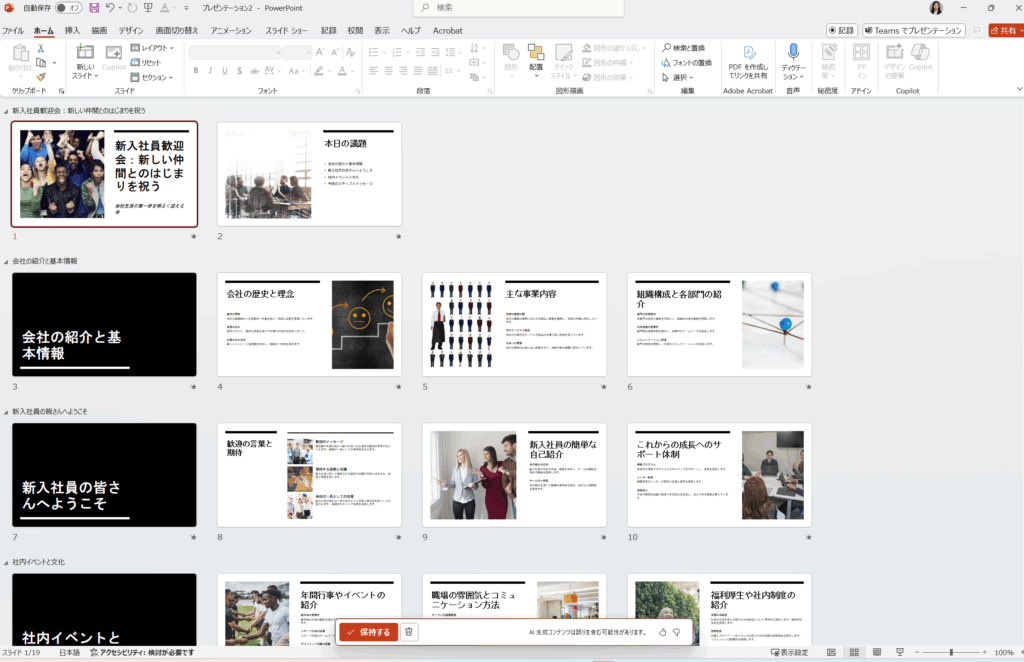The height and width of the screenshot is (662, 1024).
Task: Toggle the AutoSave (自動保存) switch
Action: (67, 8)
